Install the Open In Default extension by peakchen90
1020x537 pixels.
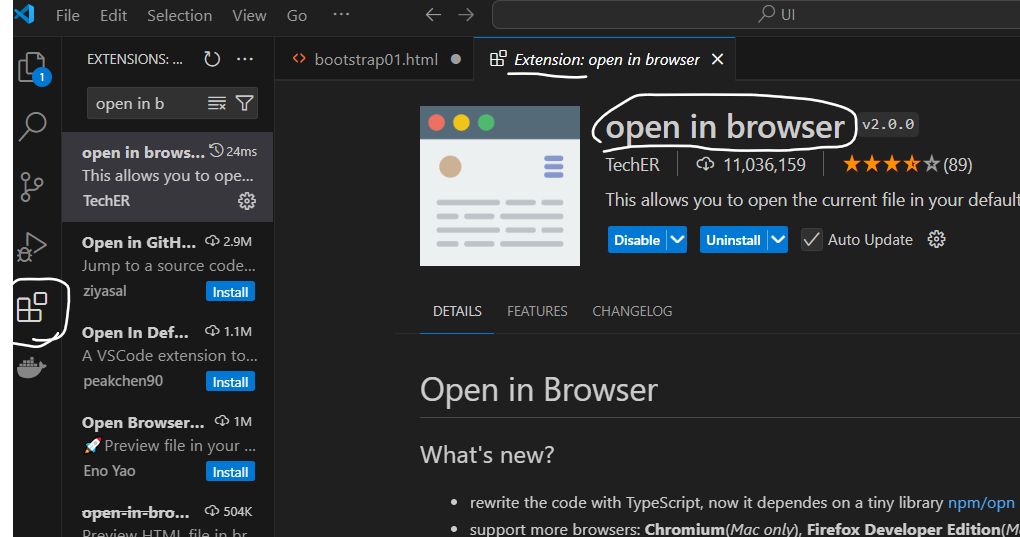230,382
